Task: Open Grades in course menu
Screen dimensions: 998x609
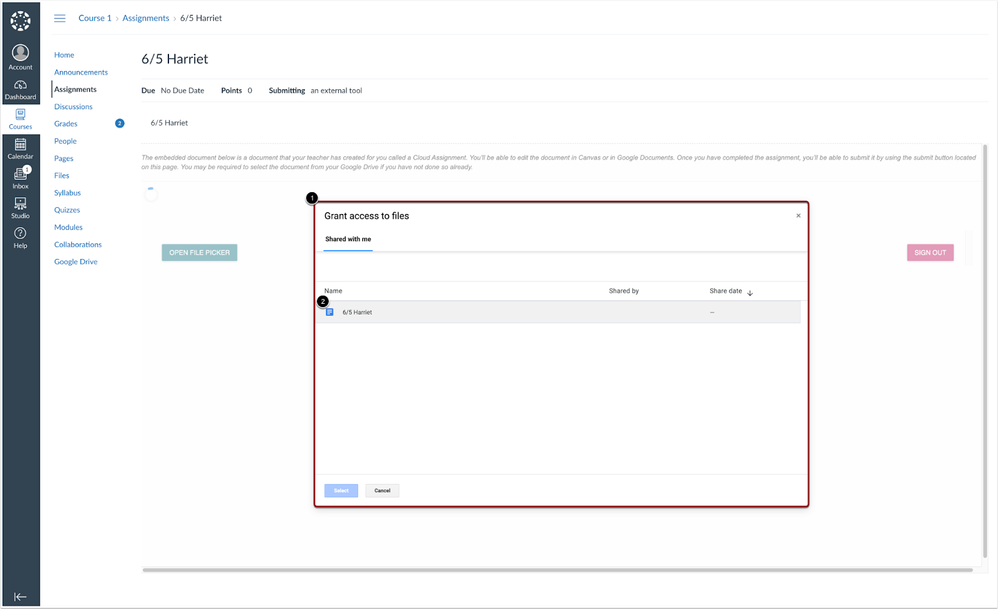Action: pyautogui.click(x=66, y=124)
